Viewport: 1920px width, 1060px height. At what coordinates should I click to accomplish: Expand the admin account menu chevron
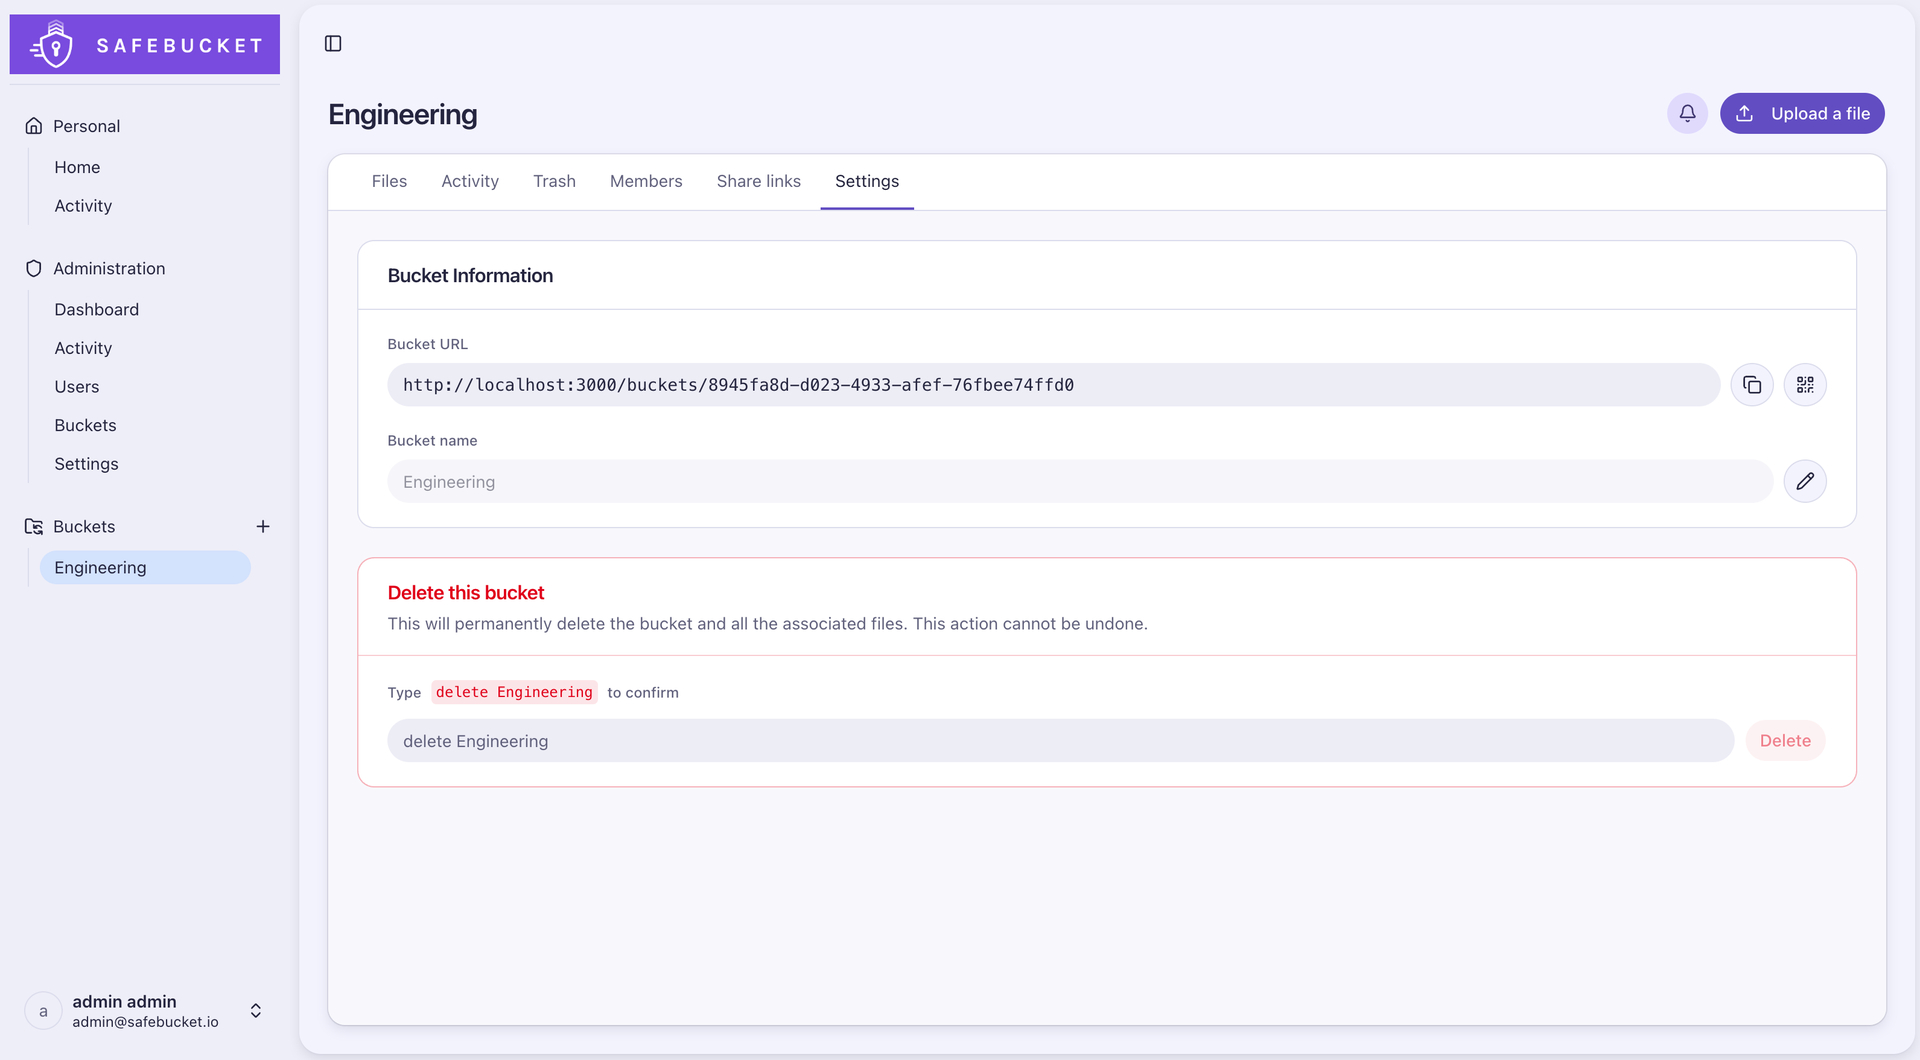[x=256, y=1011]
